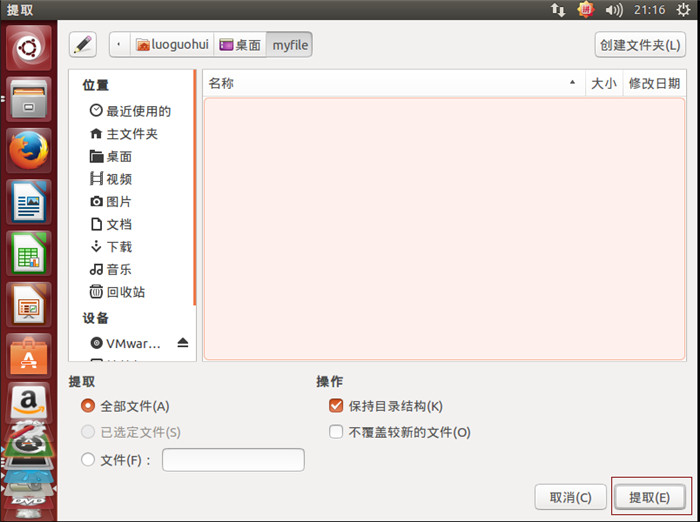Image resolution: width=700 pixels, height=522 pixels.
Task: Open the system gear menu
Action: (x=683, y=10)
